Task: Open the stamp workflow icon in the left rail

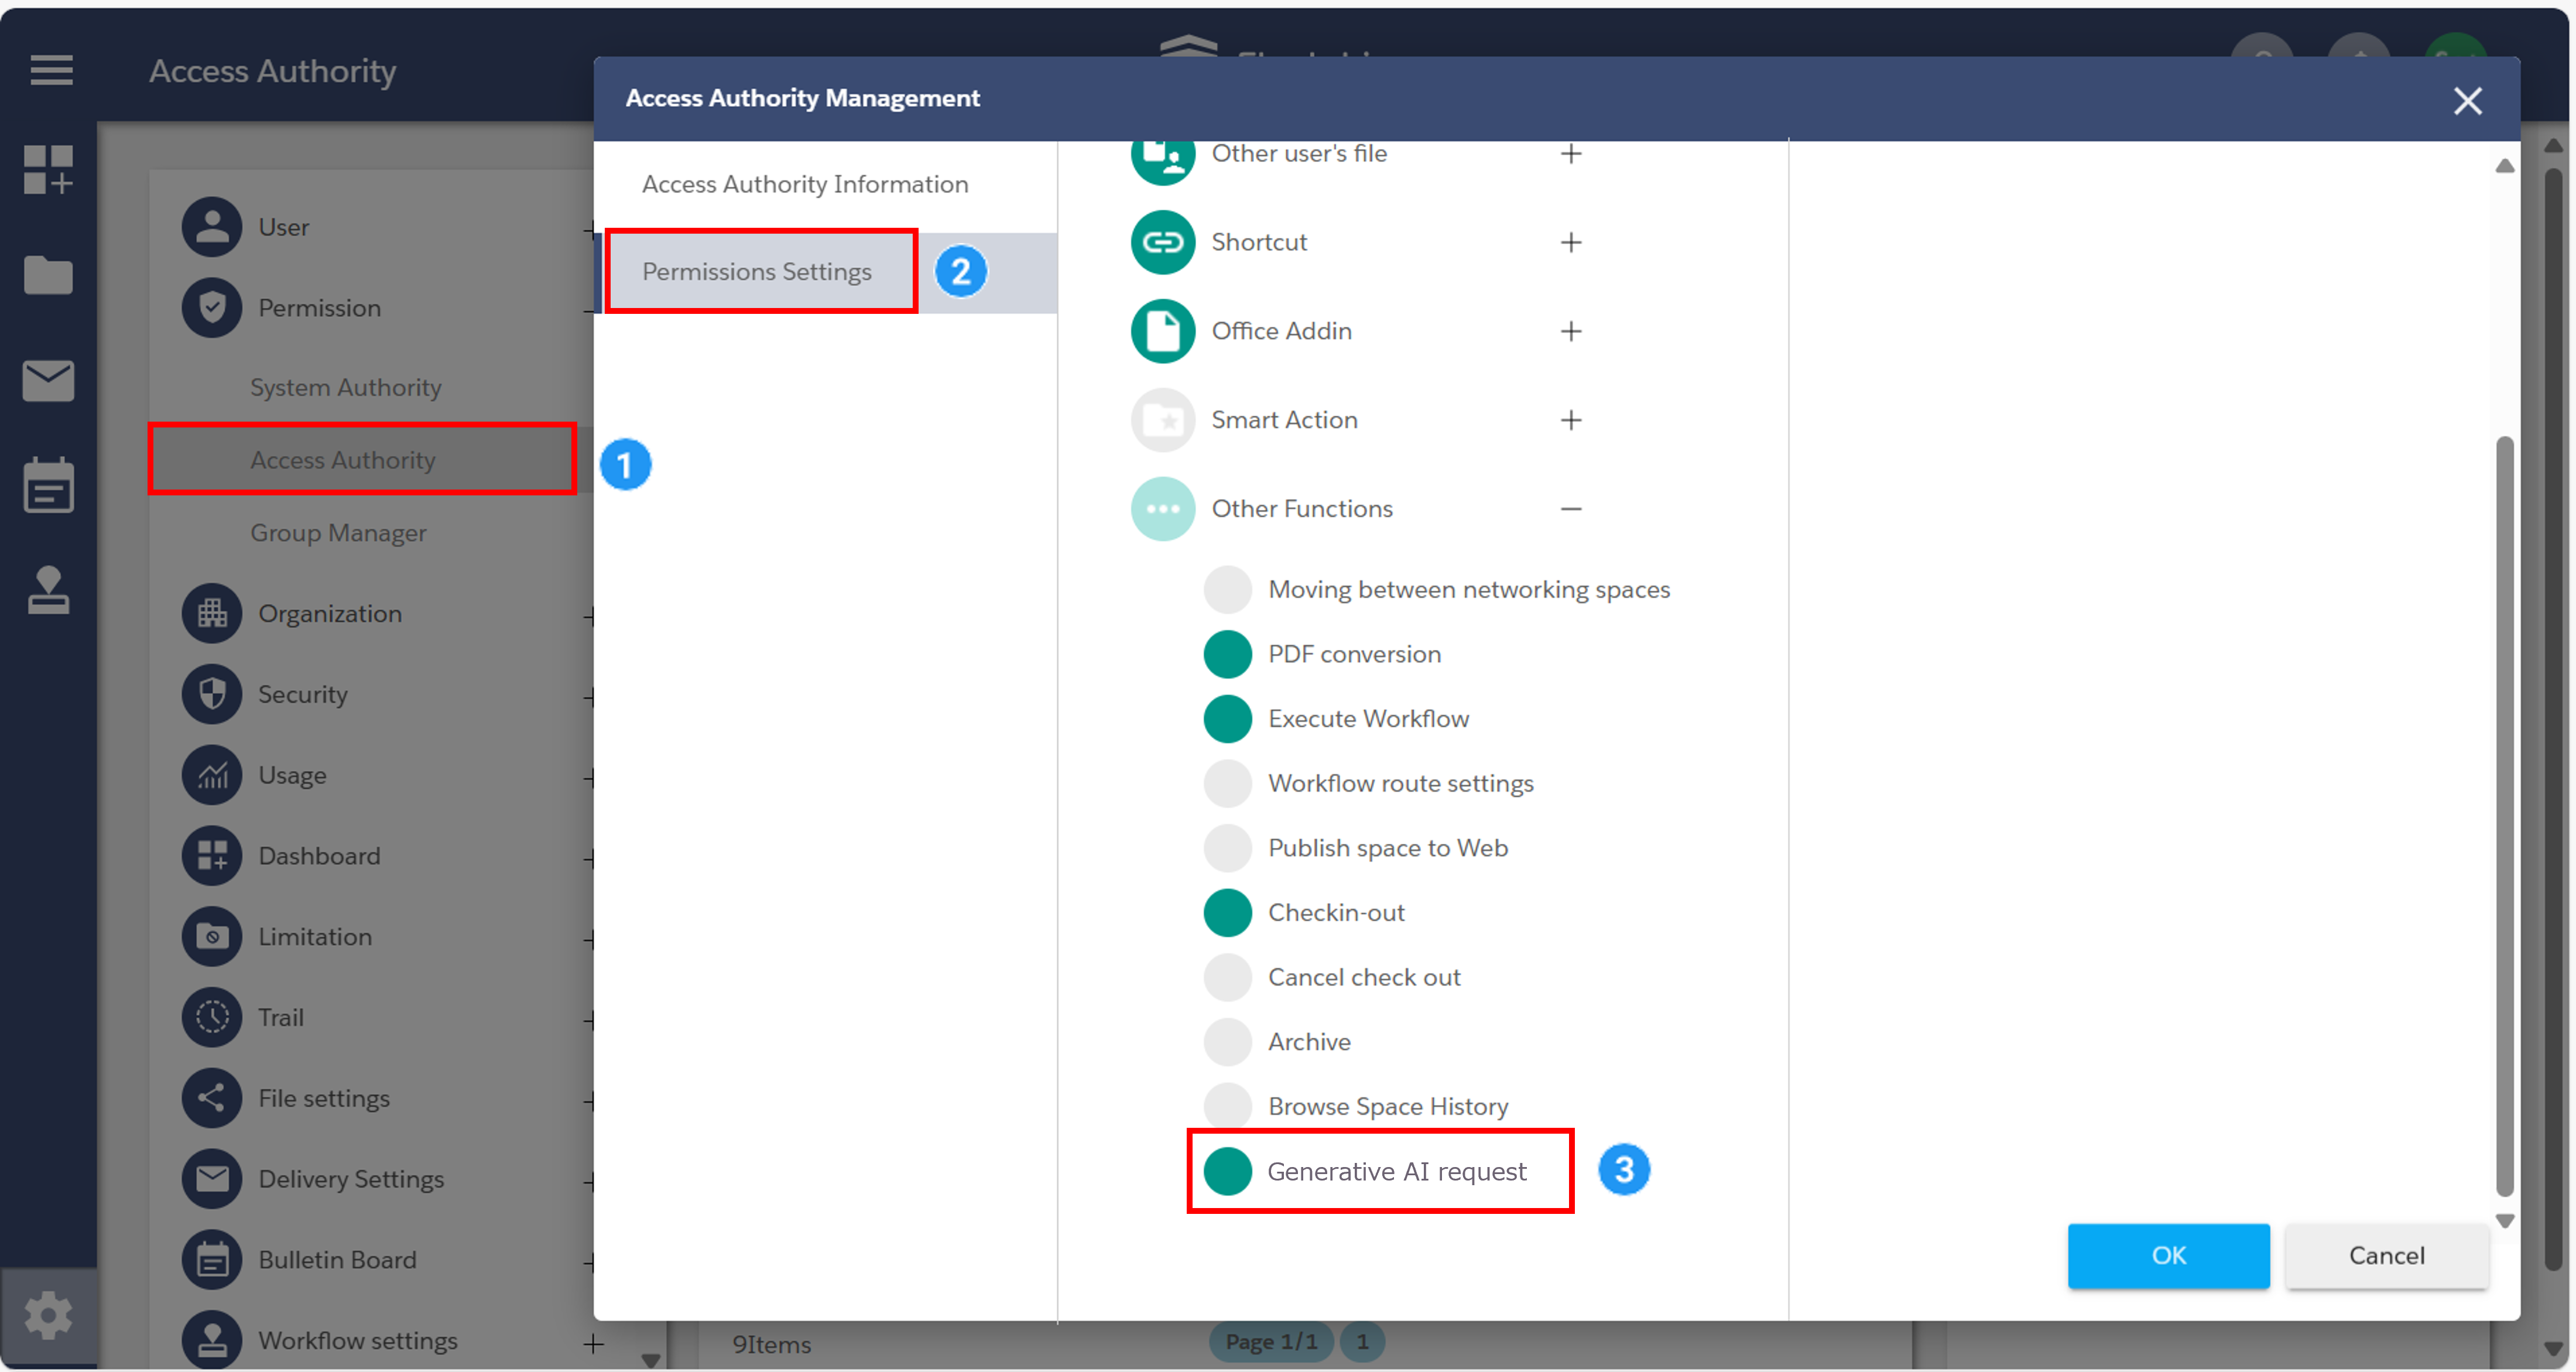Action: (48, 590)
